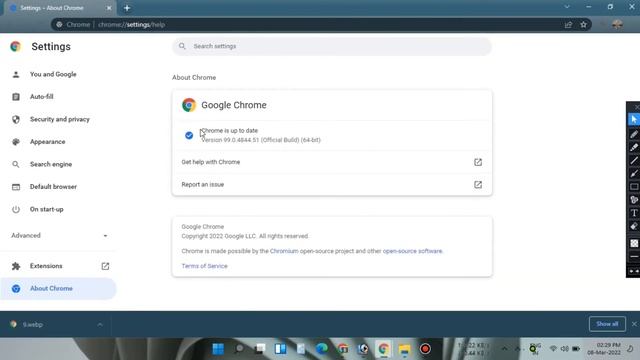Viewport: 640px width, 360px height.
Task: Close the annotation toolbar
Action: [x=636, y=107]
